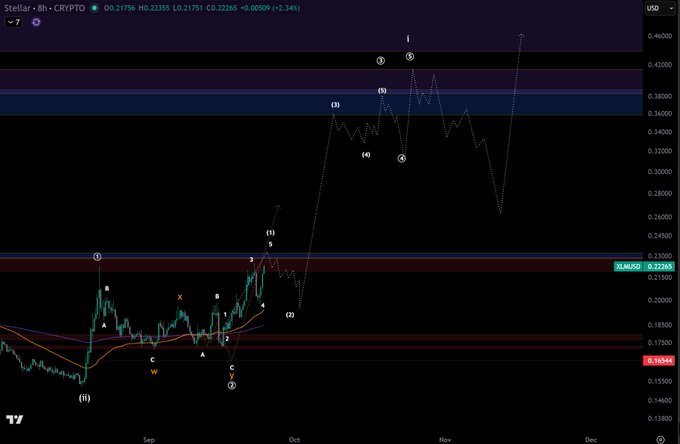Click the Nov label on time axis
Screen dimensions: 680x444
(445, 439)
